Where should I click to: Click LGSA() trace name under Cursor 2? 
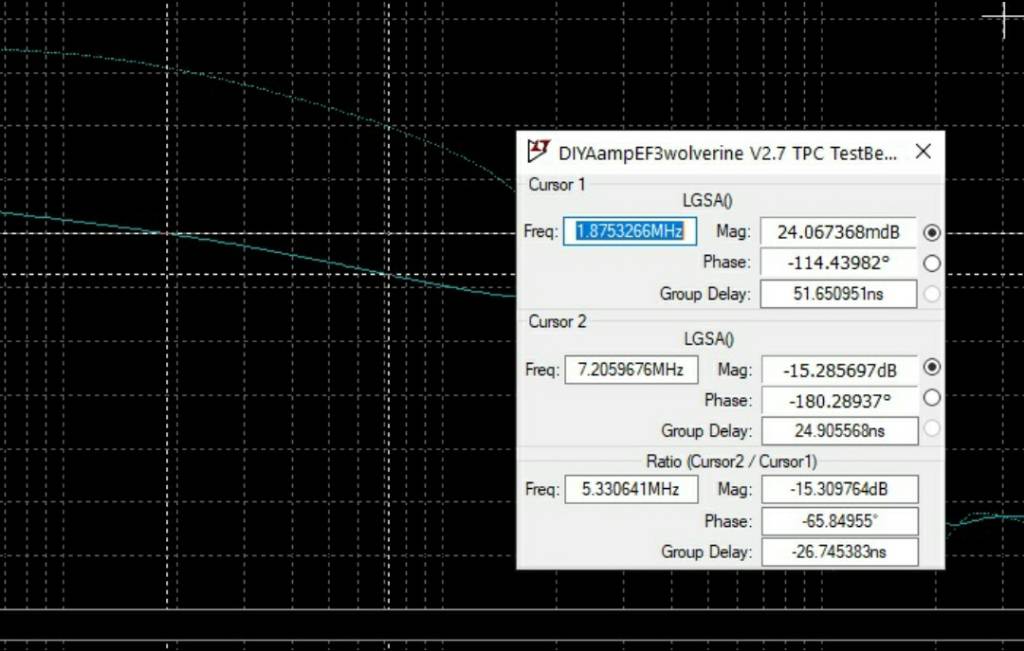tap(709, 339)
